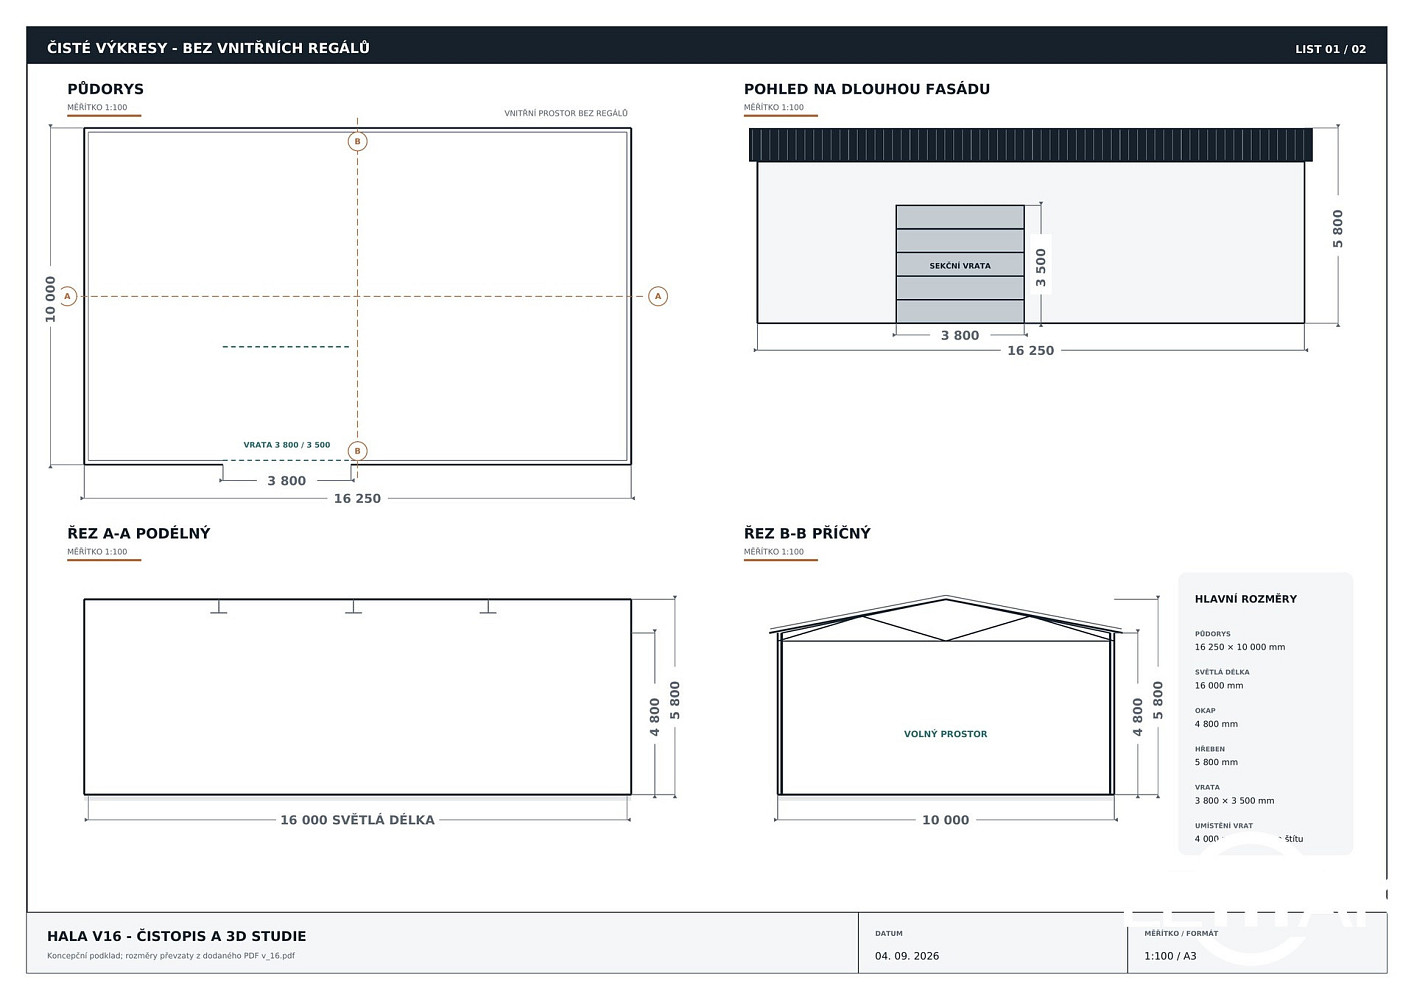Select the VRATA value 3 800 × 3 500 mm
Image resolution: width=1414 pixels, height=1000 pixels.
tap(1234, 801)
